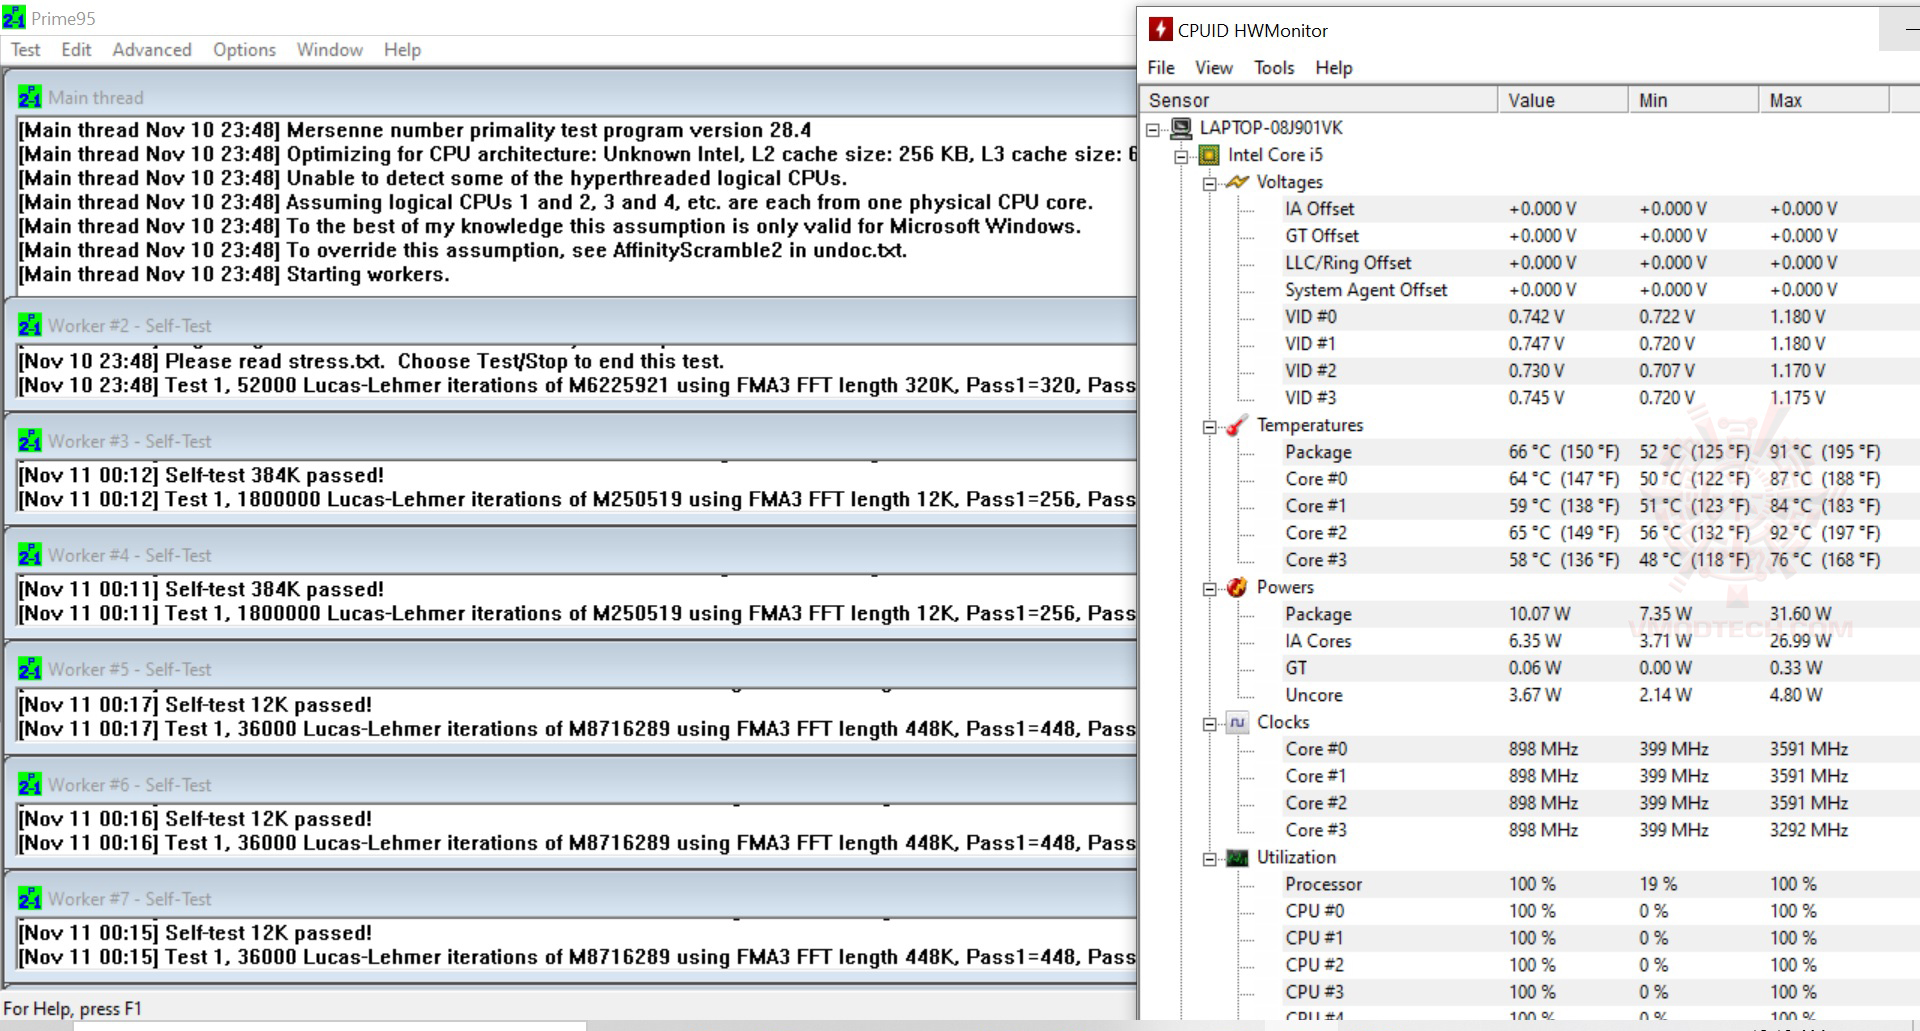Click the Voltages category icon
Screen dimensions: 1920x1031
pyautogui.click(x=1237, y=182)
